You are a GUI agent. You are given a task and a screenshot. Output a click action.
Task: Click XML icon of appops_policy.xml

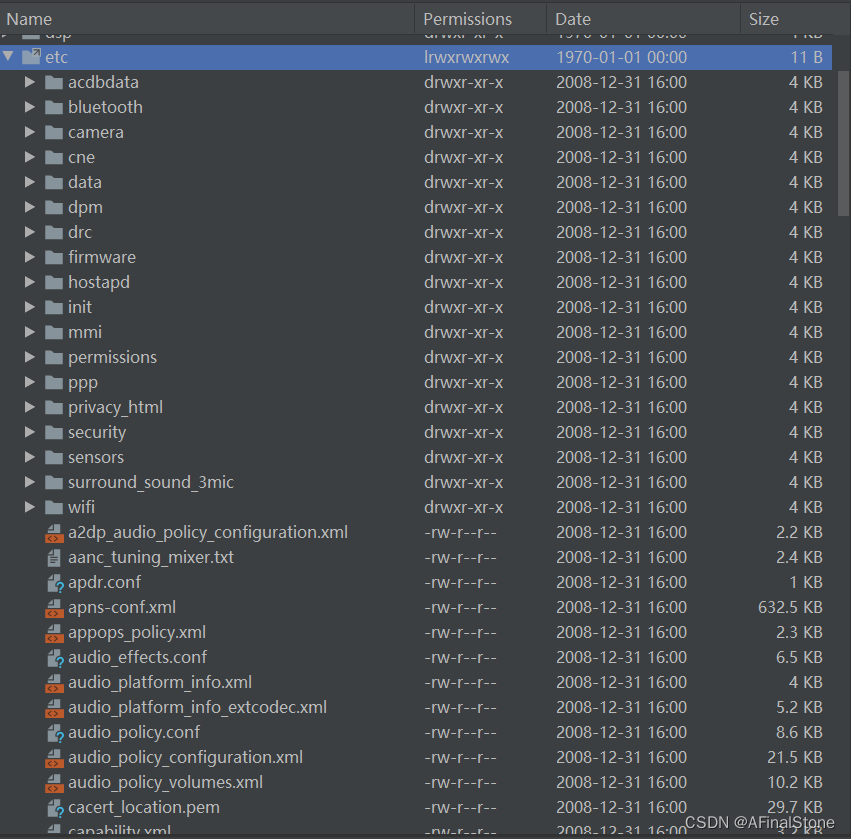54,633
